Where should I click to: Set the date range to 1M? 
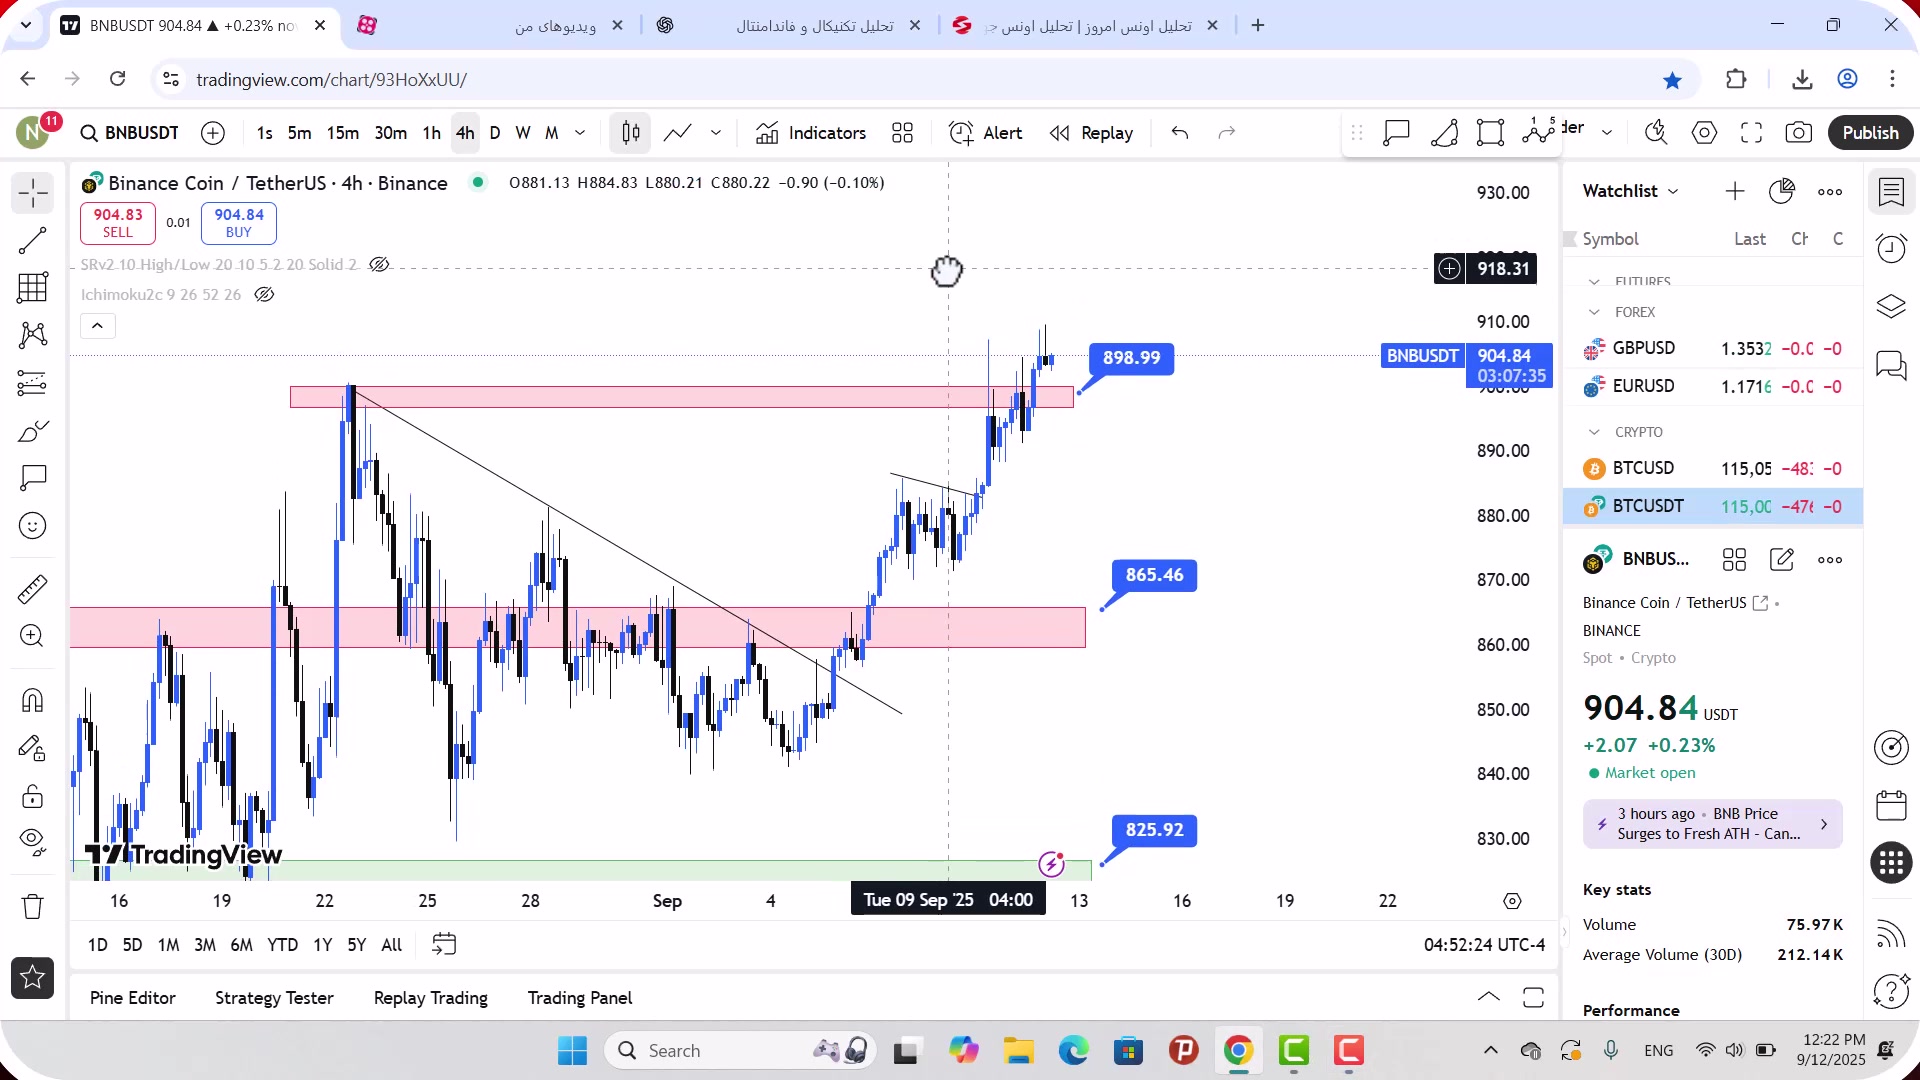point(168,945)
